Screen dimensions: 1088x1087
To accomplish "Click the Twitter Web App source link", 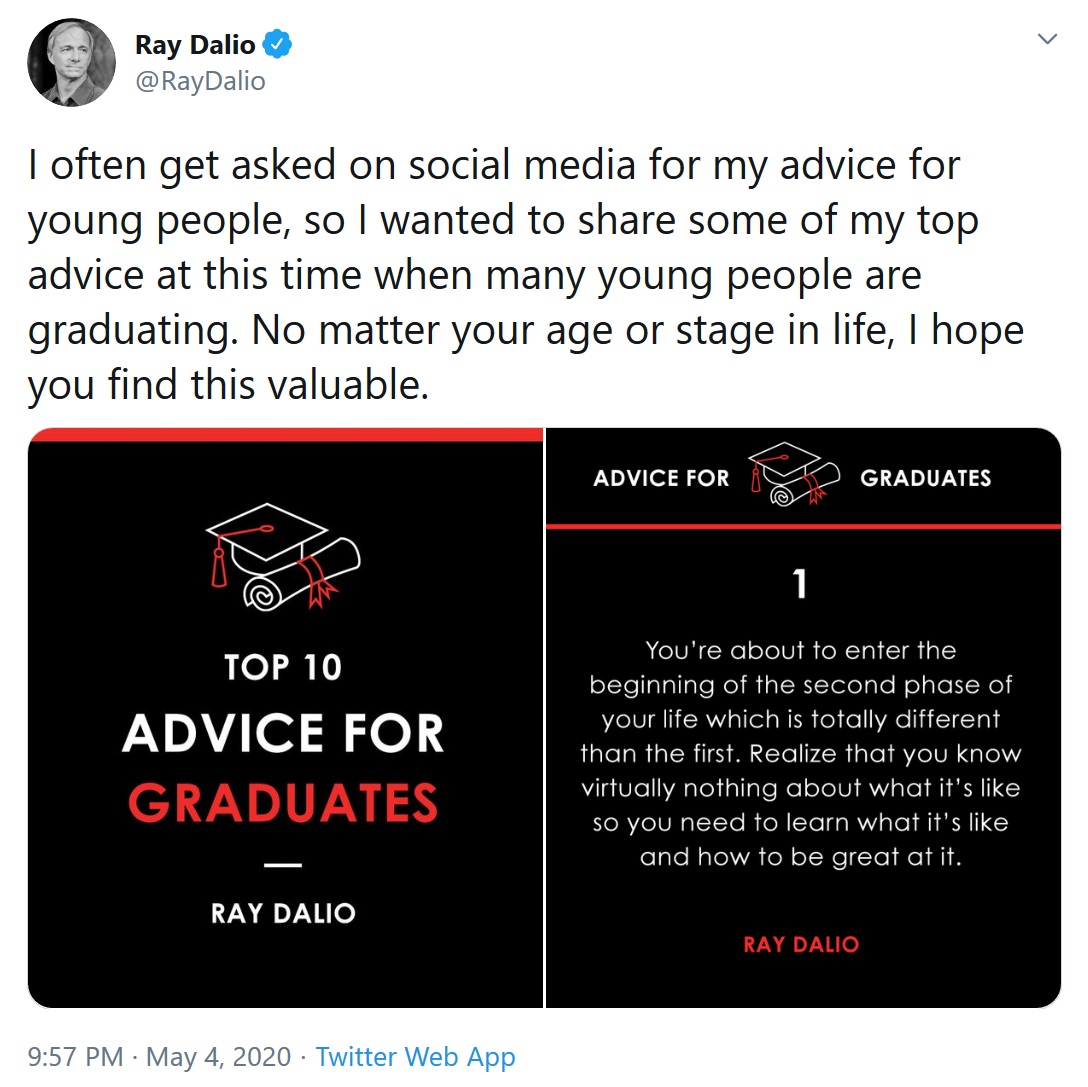I will [x=415, y=1057].
